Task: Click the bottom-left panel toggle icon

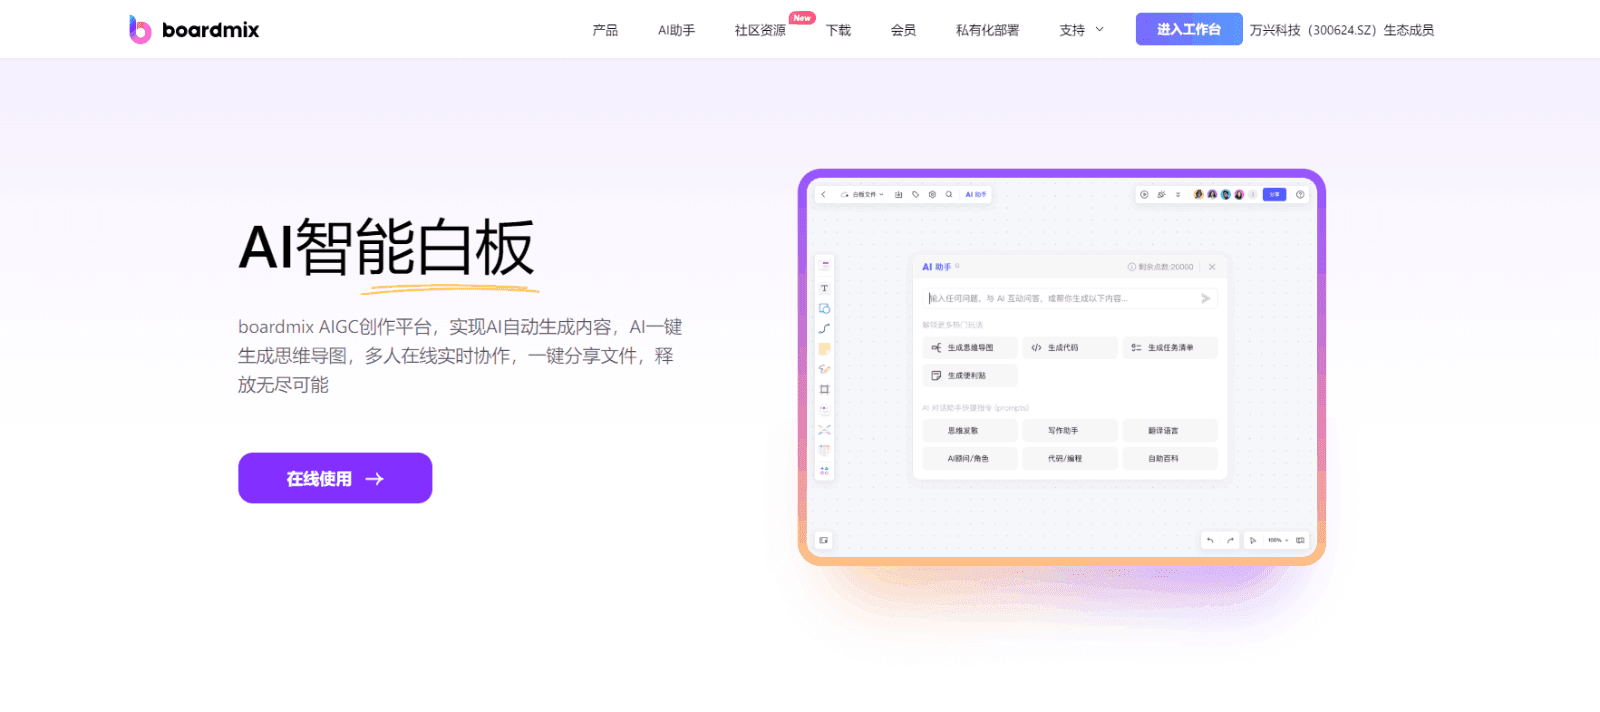Action: [x=824, y=540]
